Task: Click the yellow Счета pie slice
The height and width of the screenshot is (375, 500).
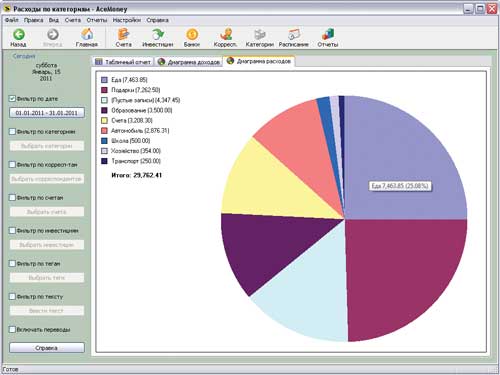Action: [267, 187]
